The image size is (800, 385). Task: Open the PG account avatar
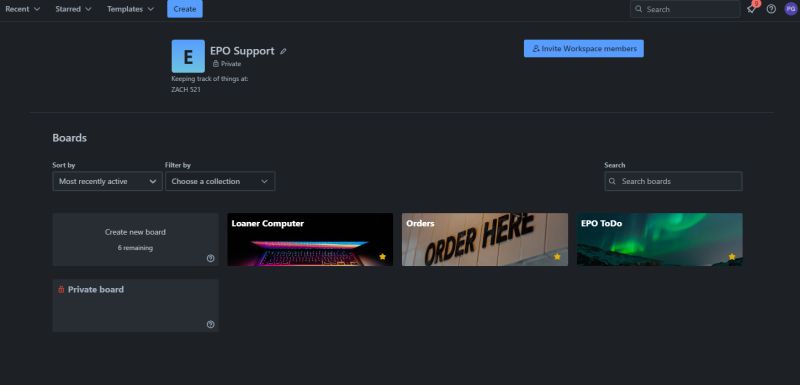[x=790, y=9]
